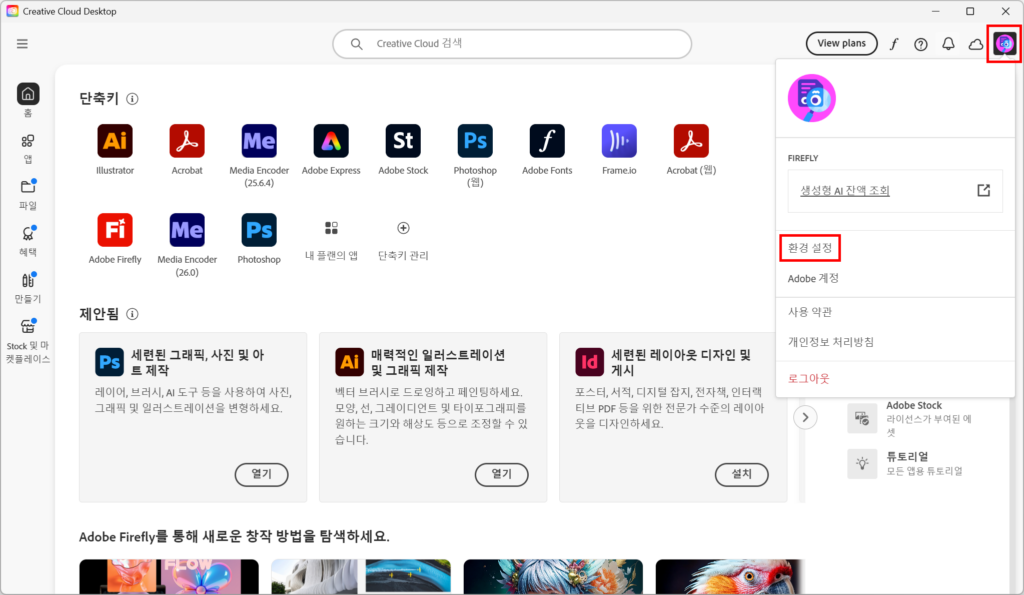
Task: Switch to the 앱 sidebar tab
Action: (x=28, y=147)
